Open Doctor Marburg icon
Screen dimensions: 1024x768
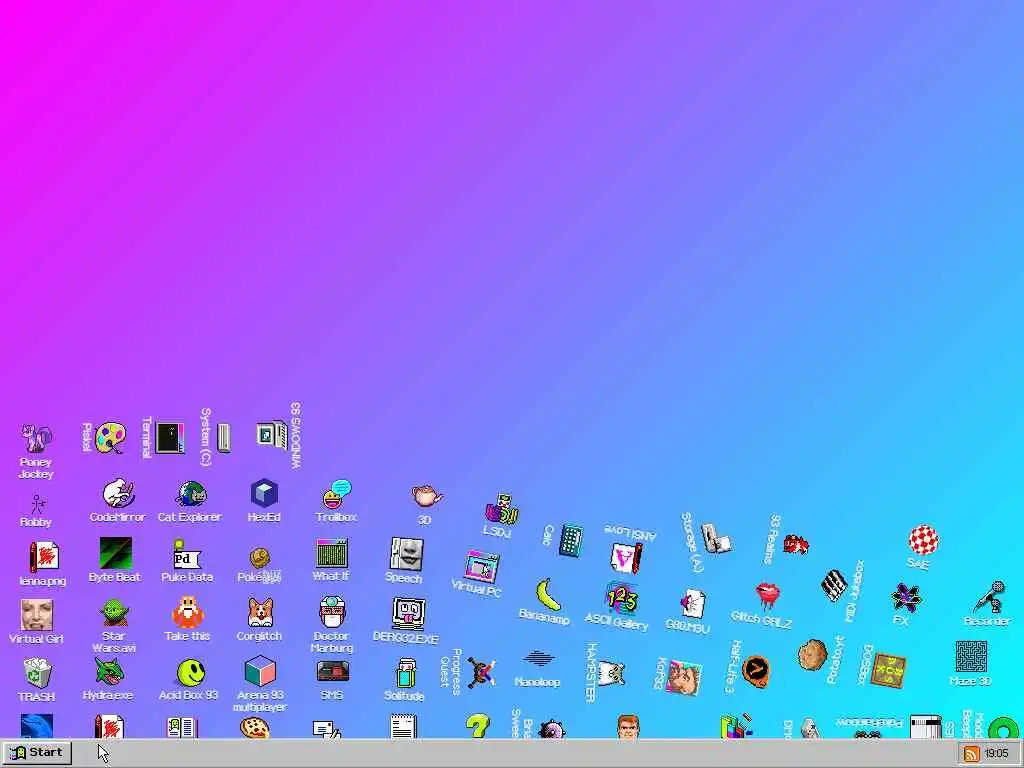tap(332, 612)
